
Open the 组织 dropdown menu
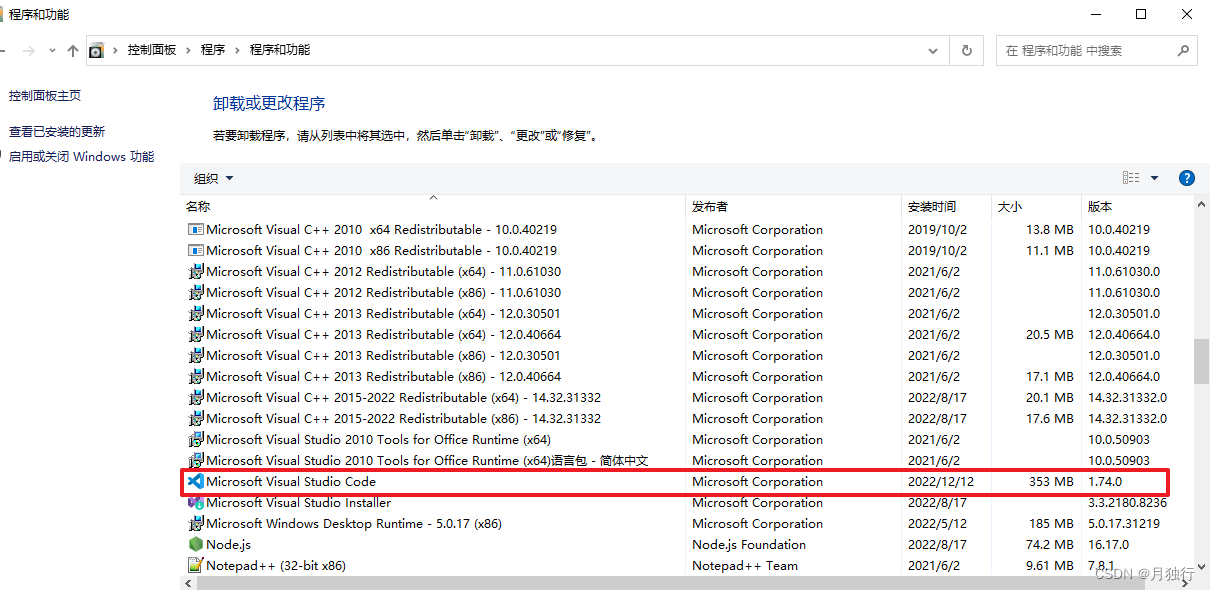pos(213,178)
